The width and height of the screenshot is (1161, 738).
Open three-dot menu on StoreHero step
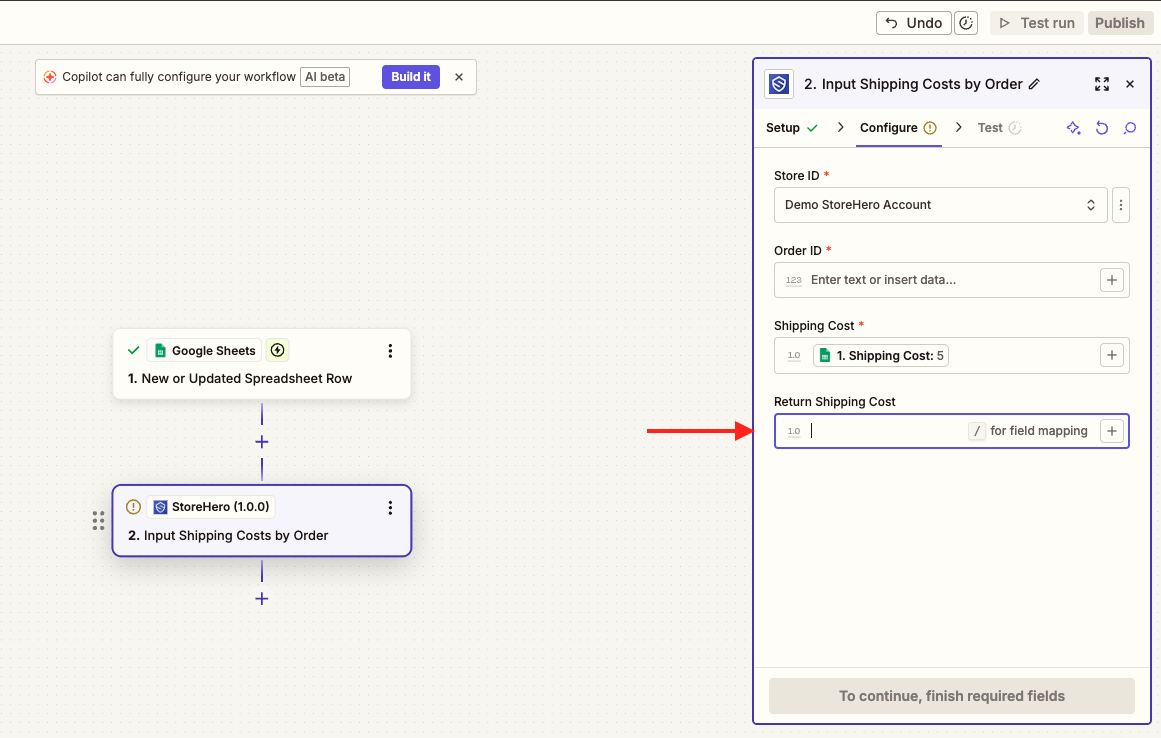(390, 508)
